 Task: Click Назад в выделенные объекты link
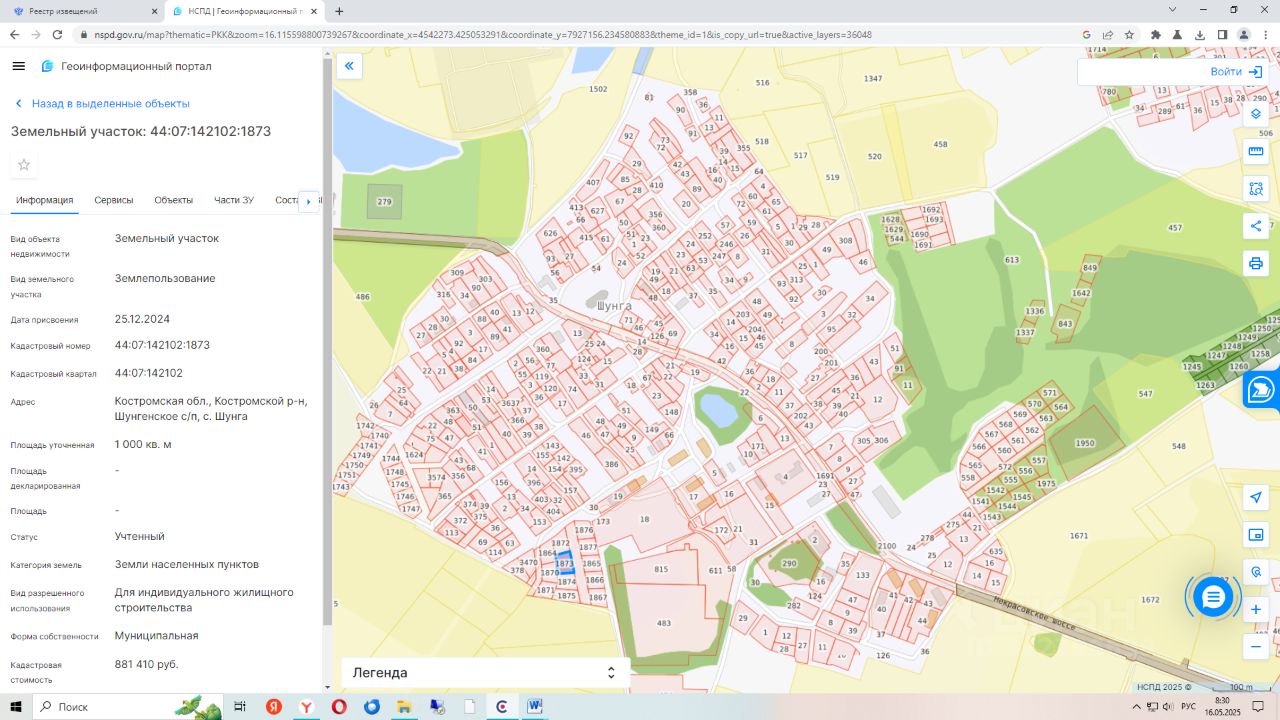pos(110,103)
